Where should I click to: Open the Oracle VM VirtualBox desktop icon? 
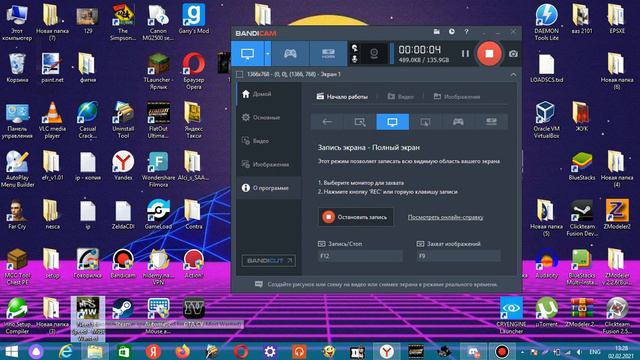[x=546, y=120]
